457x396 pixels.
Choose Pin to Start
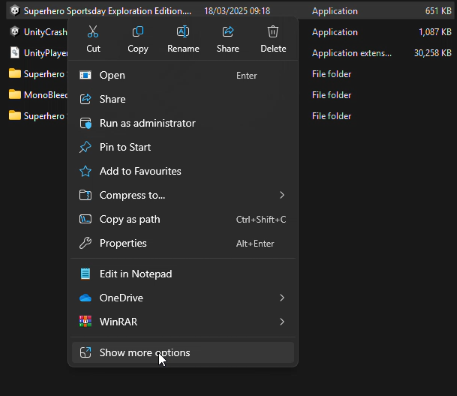click(x=183, y=147)
